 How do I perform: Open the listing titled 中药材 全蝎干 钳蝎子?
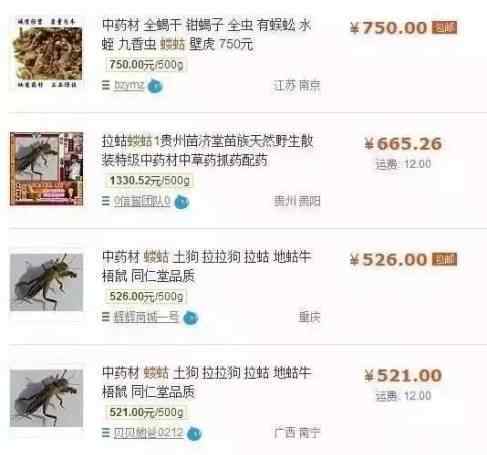[207, 34]
